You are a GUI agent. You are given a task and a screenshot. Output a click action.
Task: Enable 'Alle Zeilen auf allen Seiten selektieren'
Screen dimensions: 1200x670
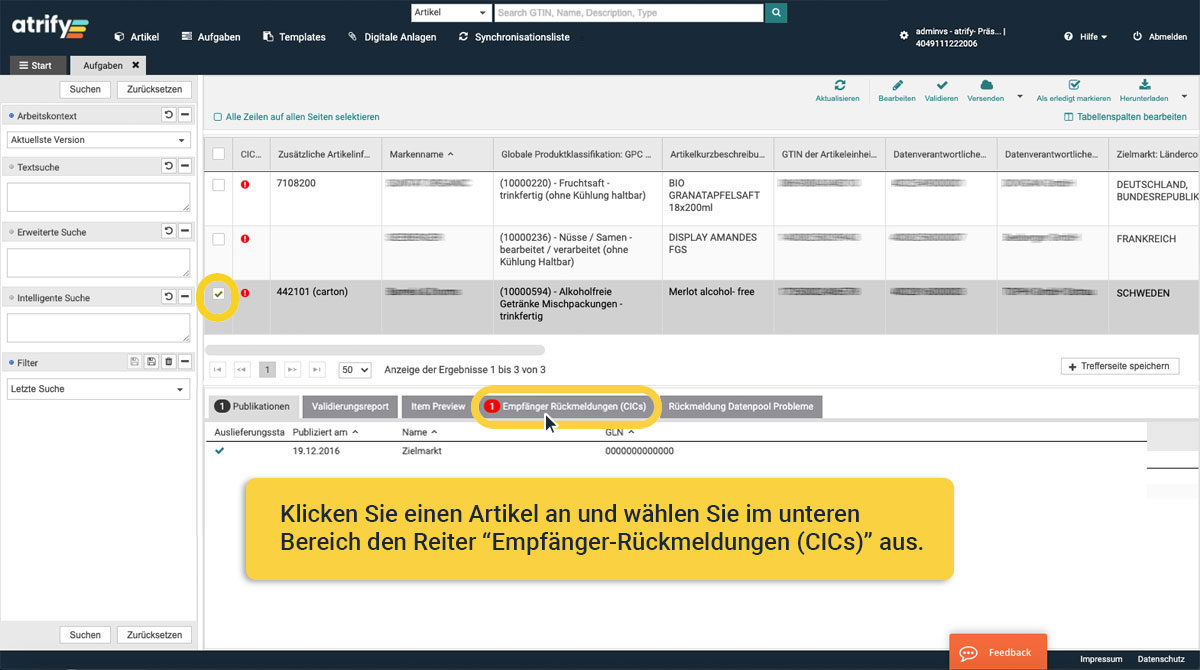point(218,117)
